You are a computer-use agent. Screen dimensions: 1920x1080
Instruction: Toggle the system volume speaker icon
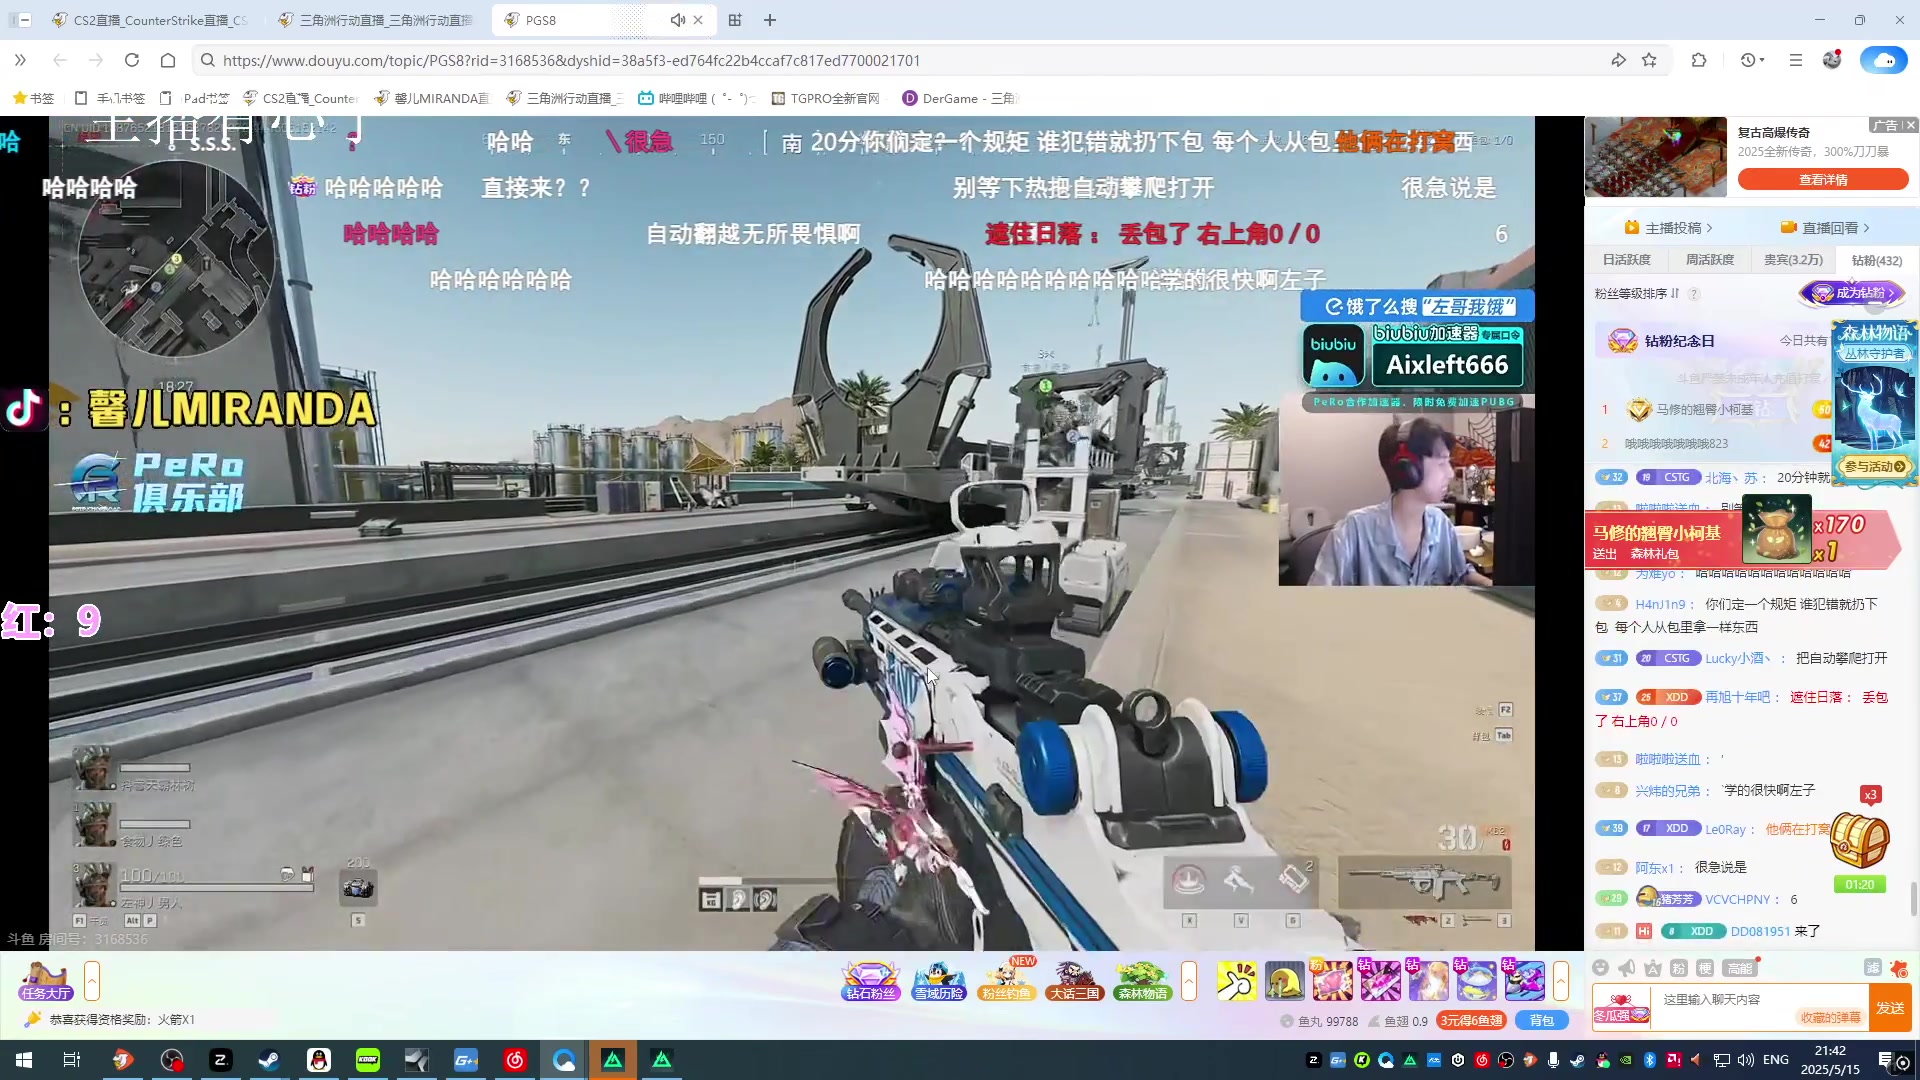click(x=1746, y=1060)
